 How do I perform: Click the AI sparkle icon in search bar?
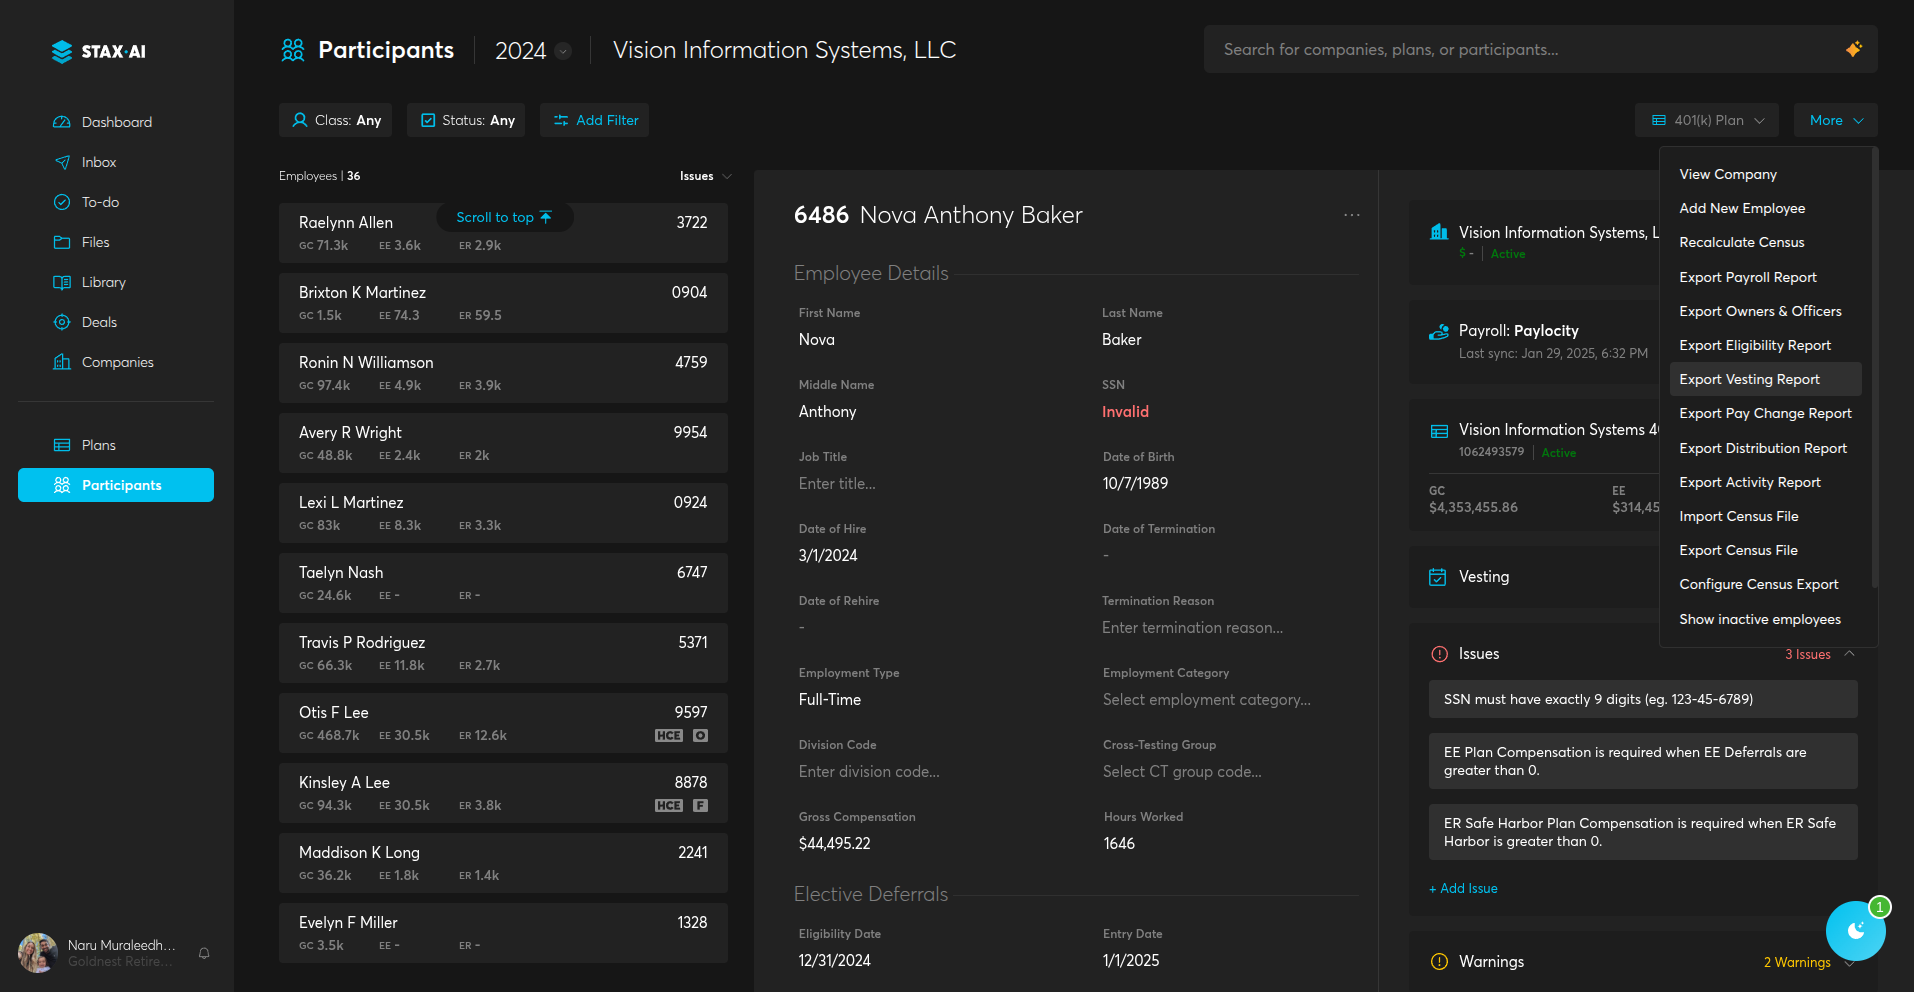(x=1853, y=49)
